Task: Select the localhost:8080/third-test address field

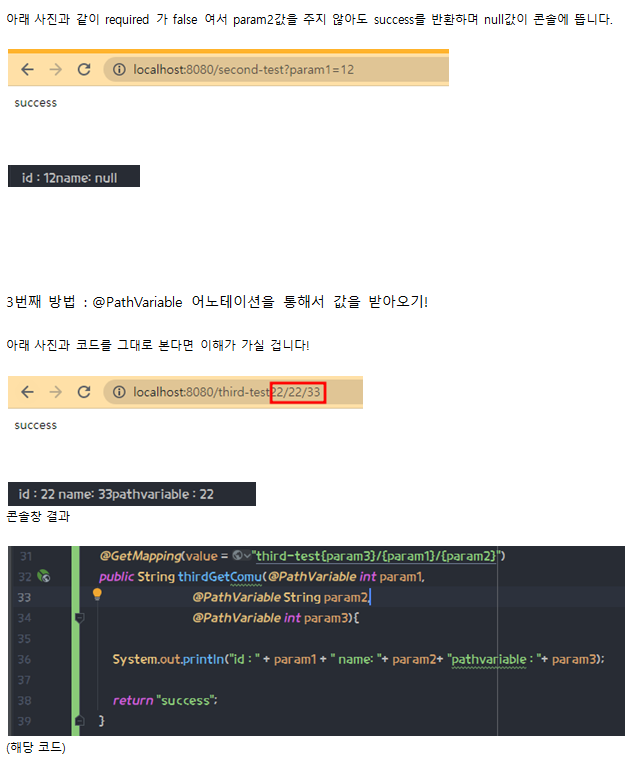Action: 233,392
